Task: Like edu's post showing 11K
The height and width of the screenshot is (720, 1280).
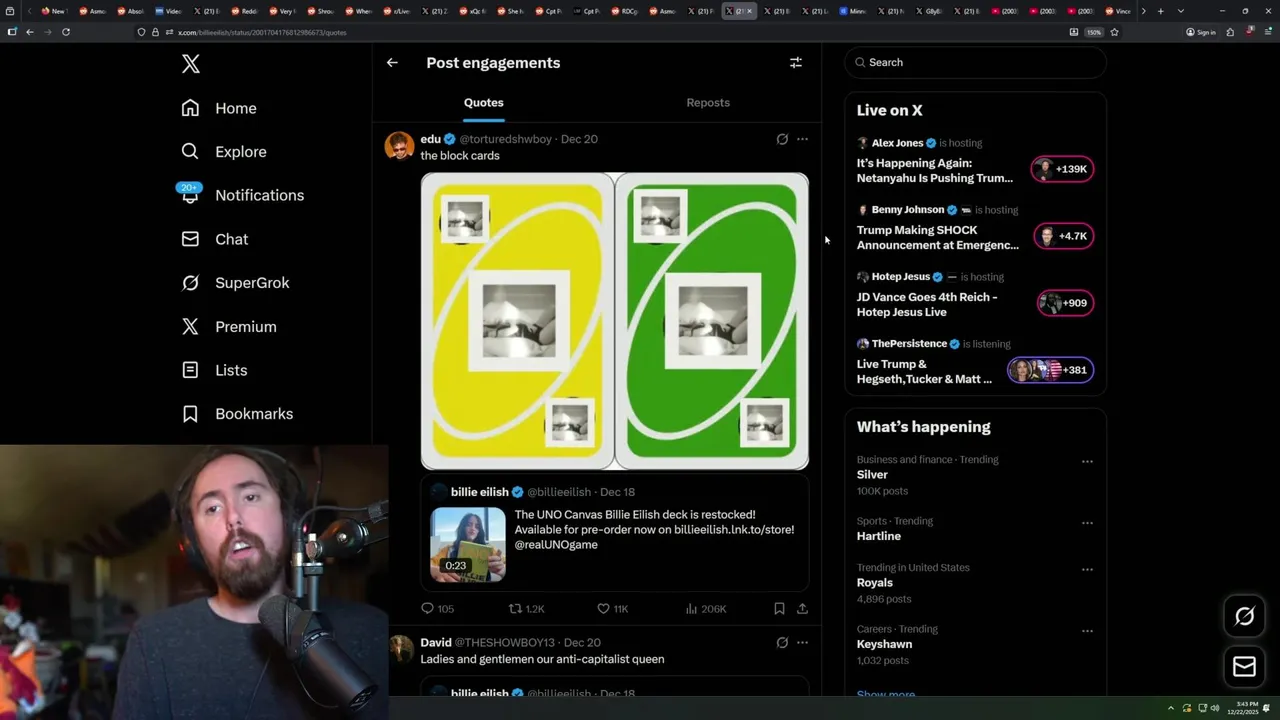Action: pos(612,608)
